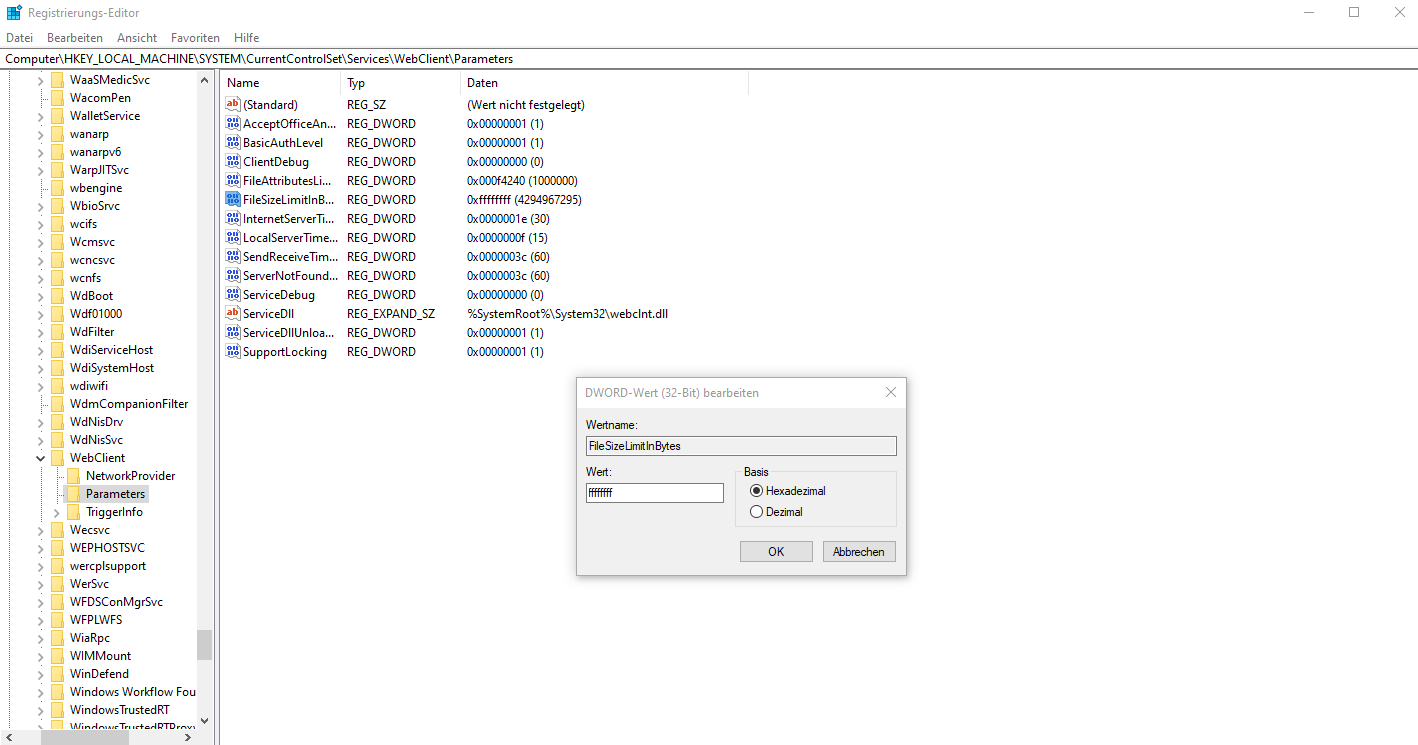Click the REG_EXPAND_SZ type cell
This screenshot has width=1418, height=745.
click(391, 313)
